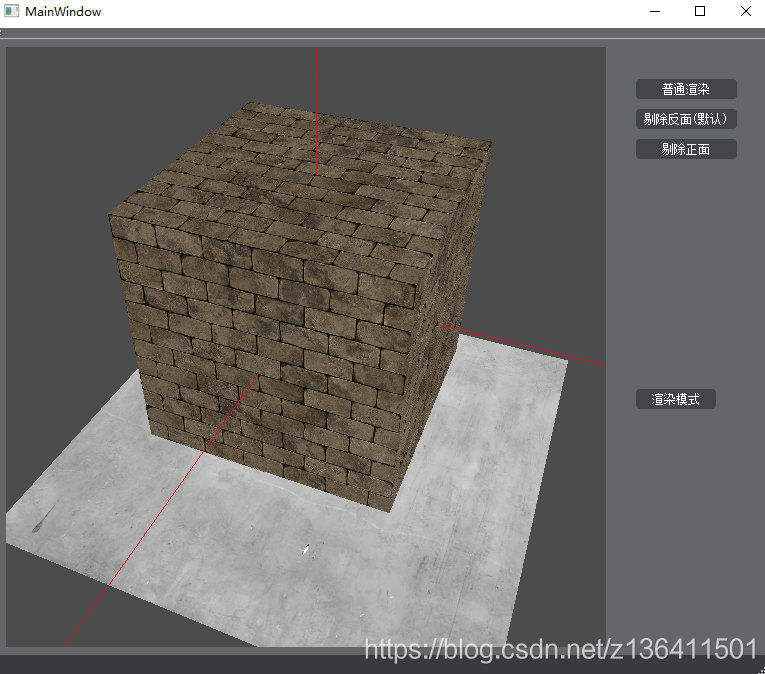Minimize the MainWindow window

[655, 11]
